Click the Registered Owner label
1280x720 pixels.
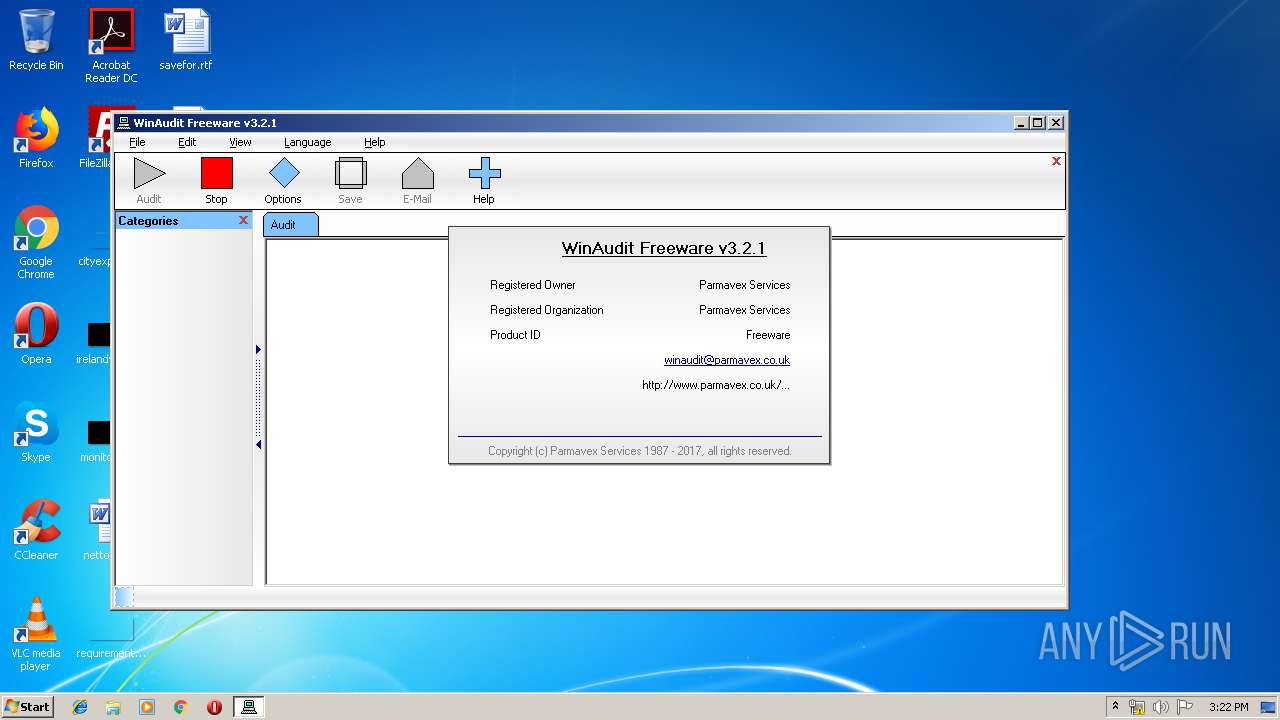(533, 285)
